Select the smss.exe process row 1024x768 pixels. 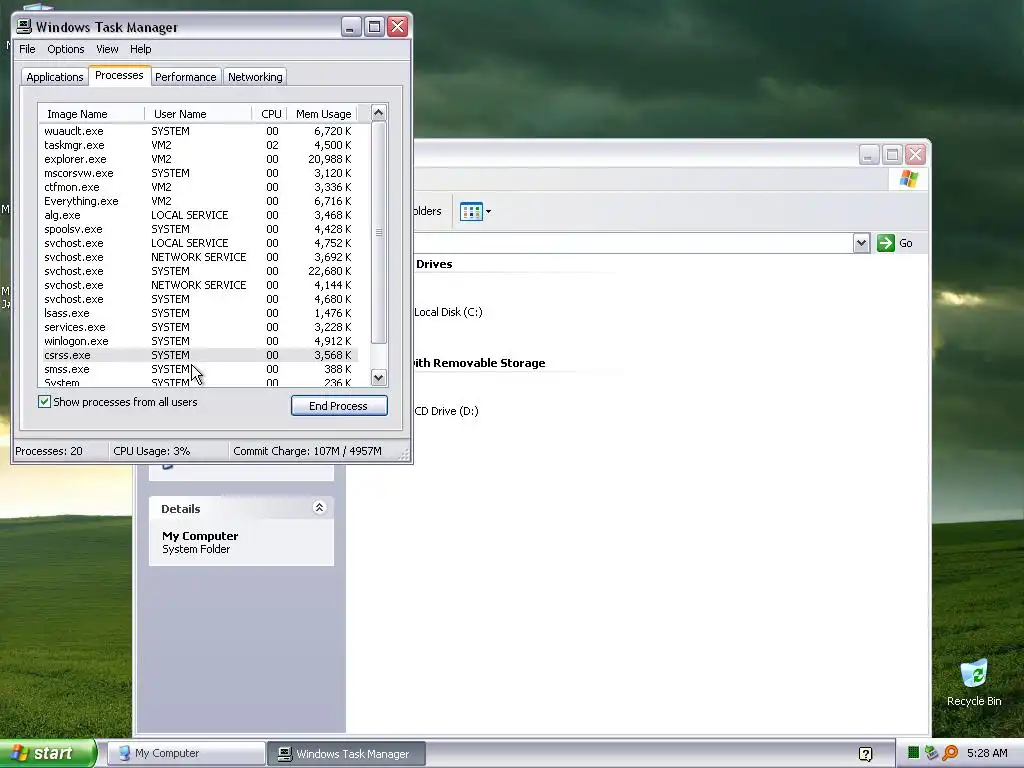pyautogui.click(x=199, y=369)
